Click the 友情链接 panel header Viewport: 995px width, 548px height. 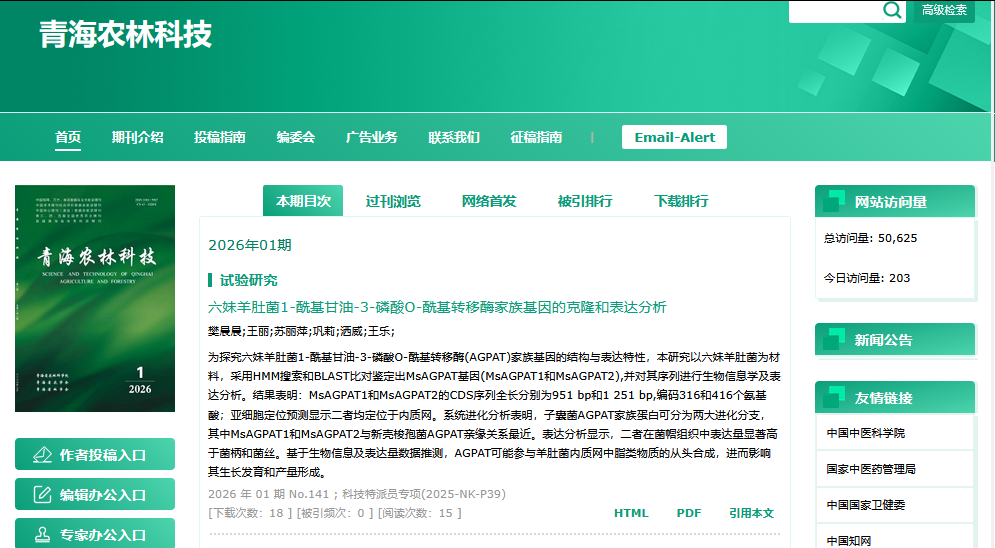click(895, 398)
